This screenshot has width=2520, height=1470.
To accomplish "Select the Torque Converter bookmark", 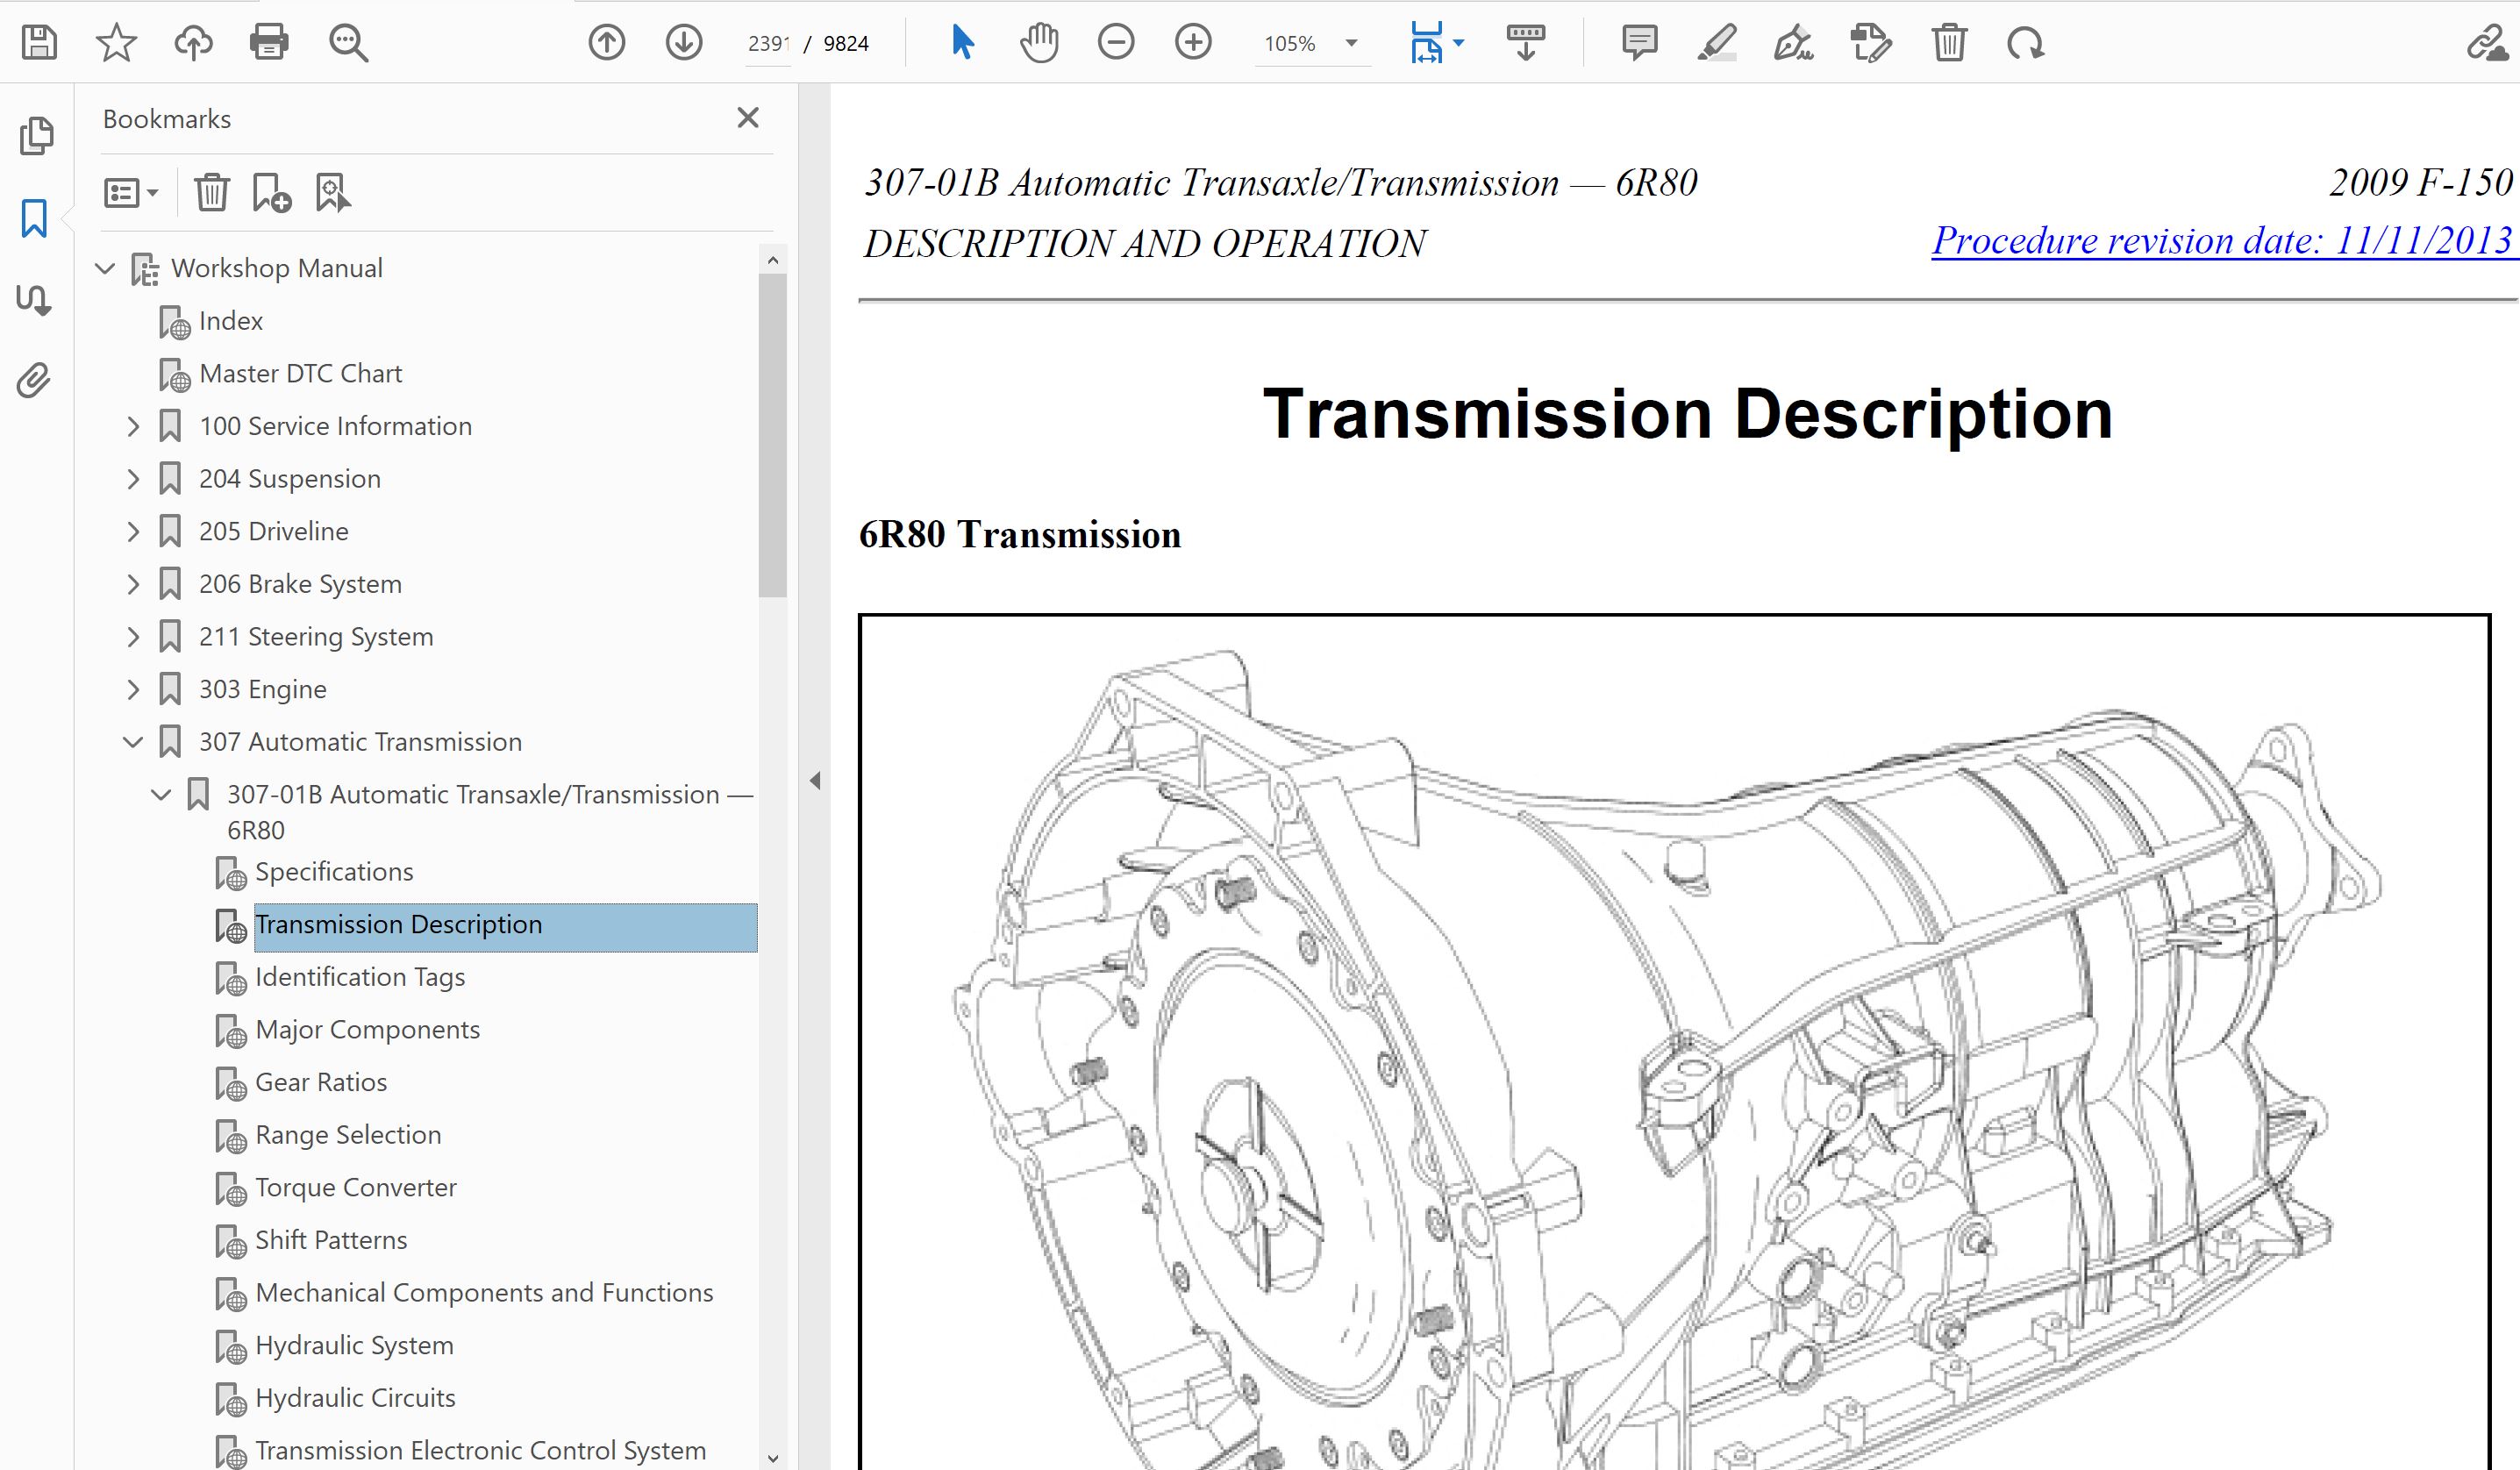I will pyautogui.click(x=355, y=1187).
